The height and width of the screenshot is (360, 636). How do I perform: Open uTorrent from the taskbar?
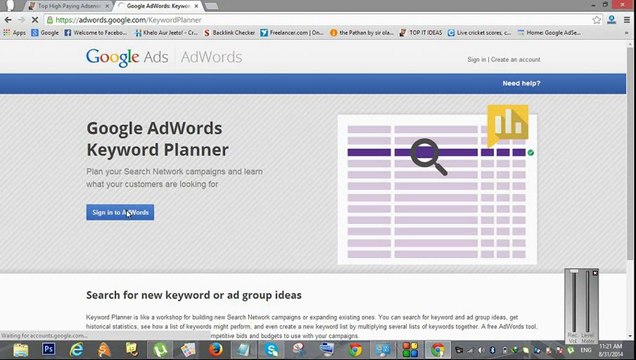[x=160, y=350]
